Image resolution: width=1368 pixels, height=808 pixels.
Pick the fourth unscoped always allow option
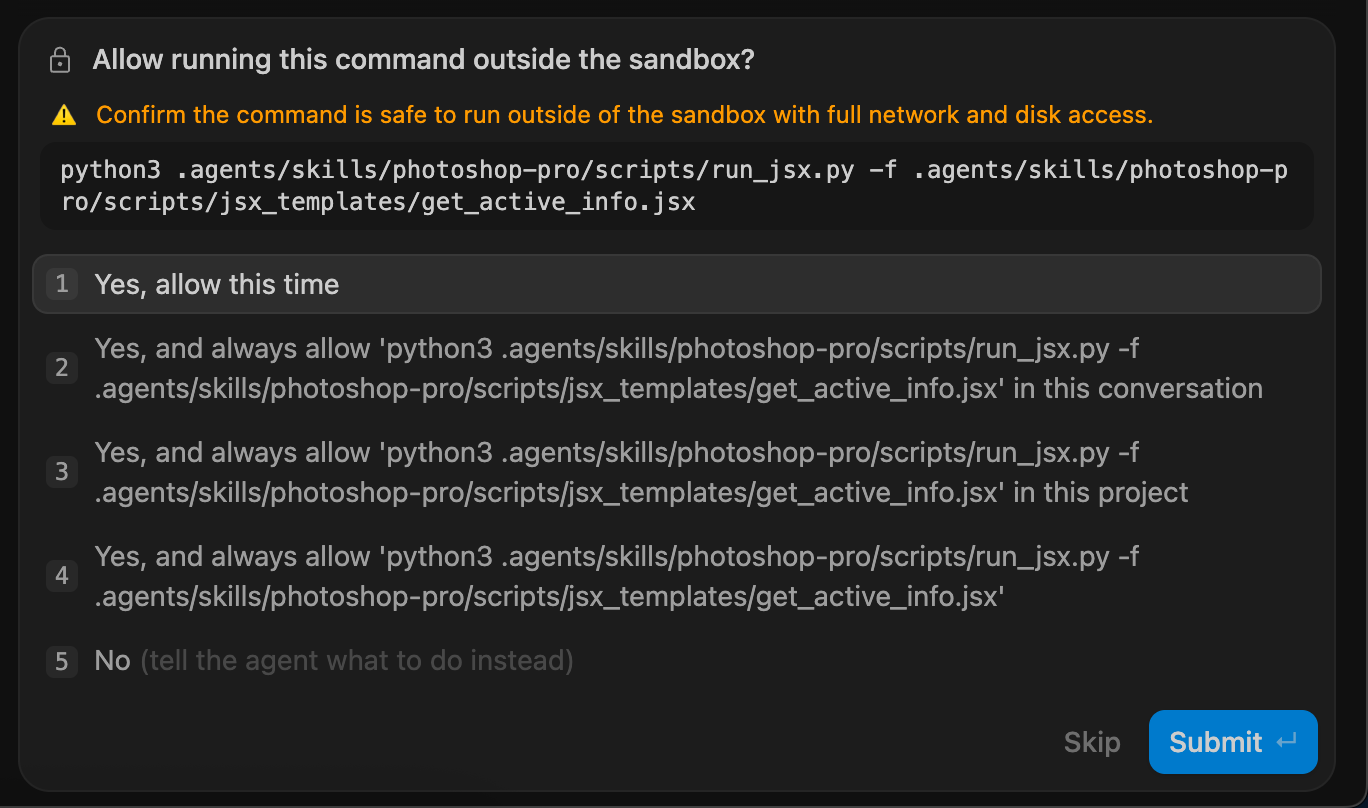pos(677,576)
